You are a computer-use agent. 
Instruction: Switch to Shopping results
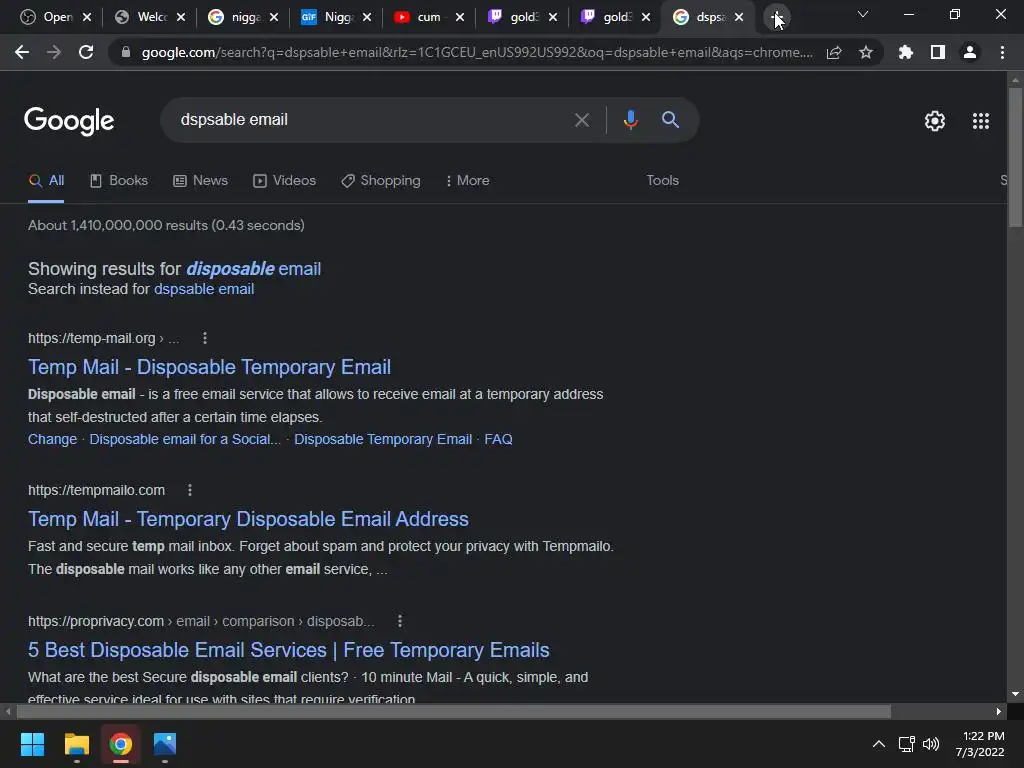pos(381,181)
